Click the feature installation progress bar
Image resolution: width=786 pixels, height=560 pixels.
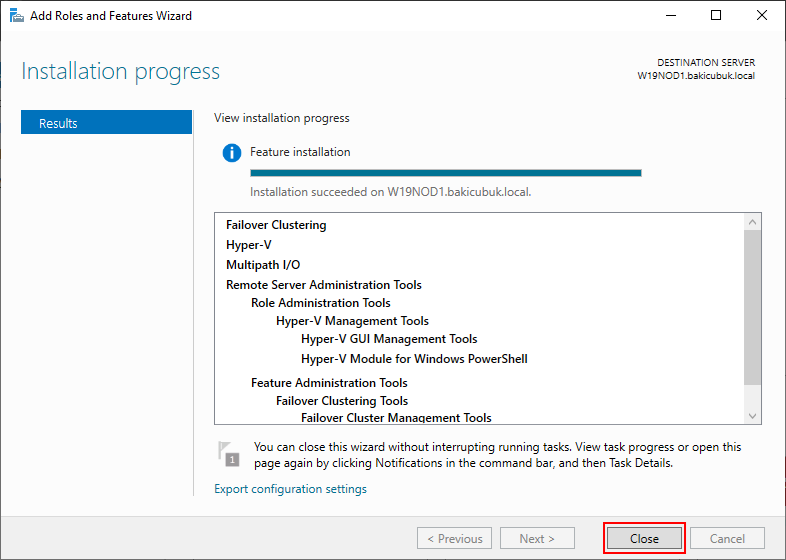[446, 173]
